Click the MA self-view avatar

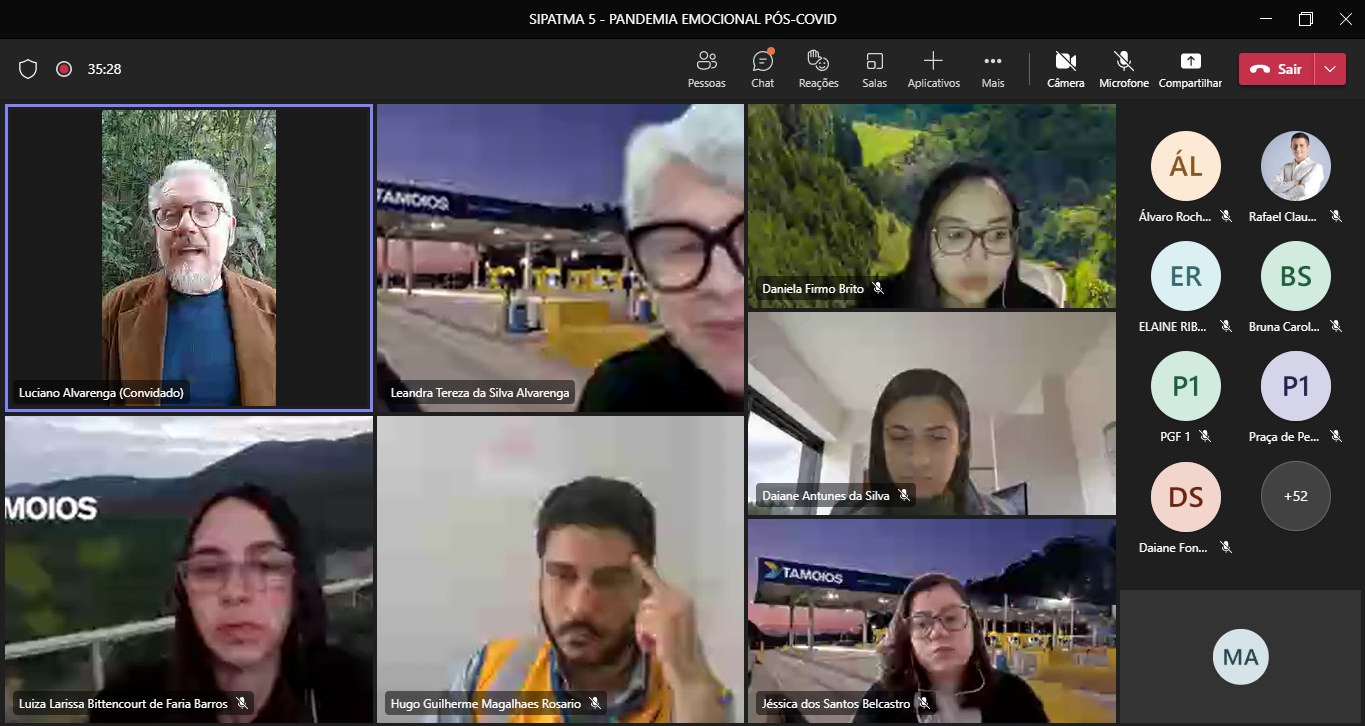1240,657
